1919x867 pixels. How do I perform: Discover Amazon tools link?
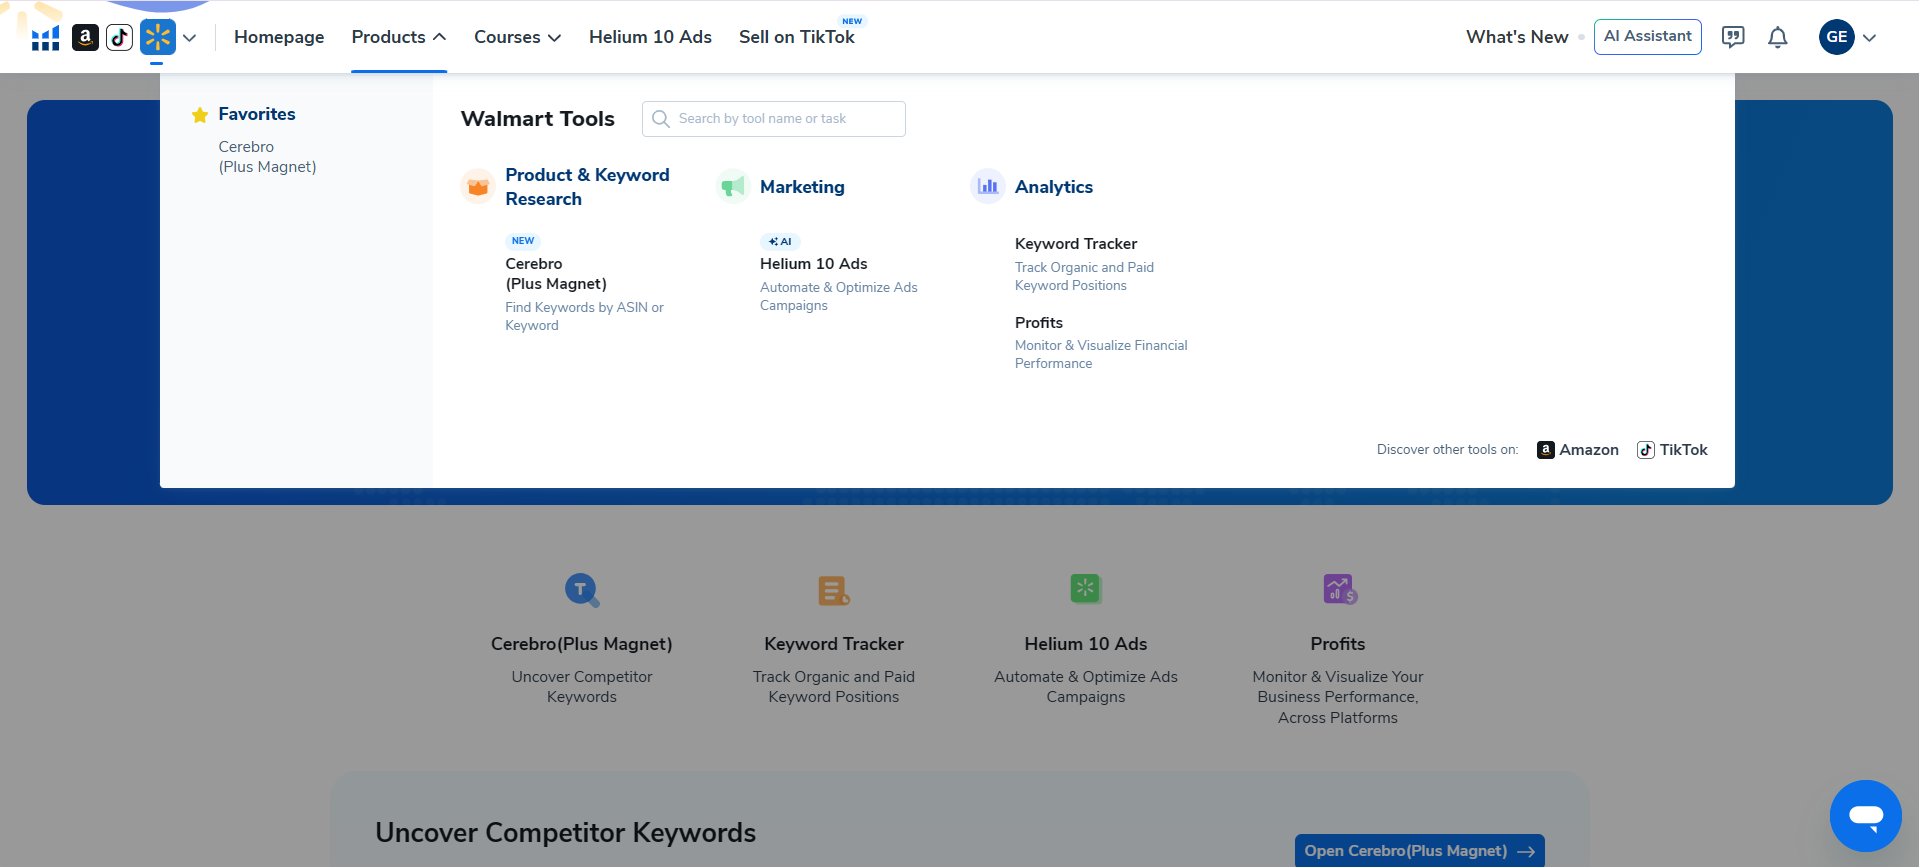1578,450
